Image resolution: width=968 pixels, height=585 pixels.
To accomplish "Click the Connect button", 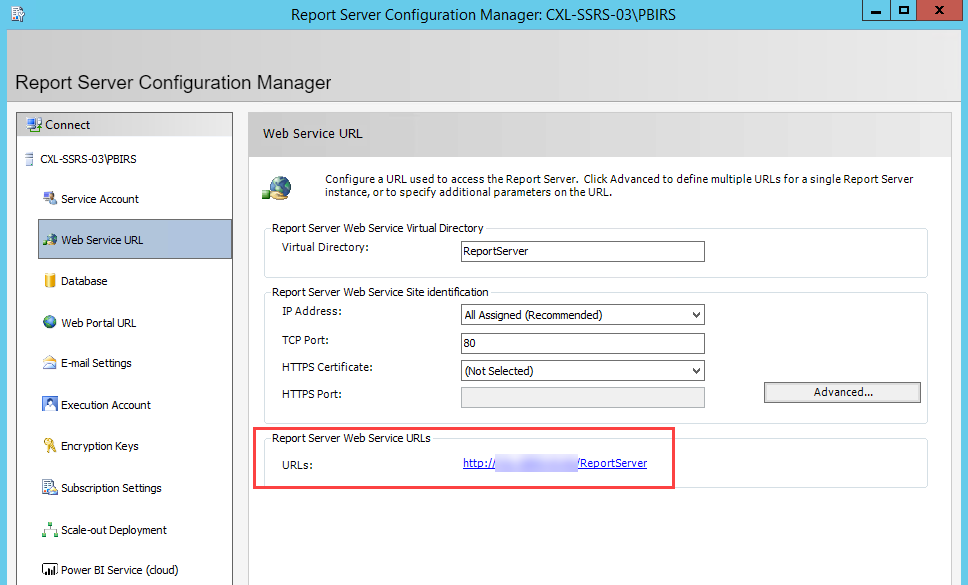I will click(125, 125).
